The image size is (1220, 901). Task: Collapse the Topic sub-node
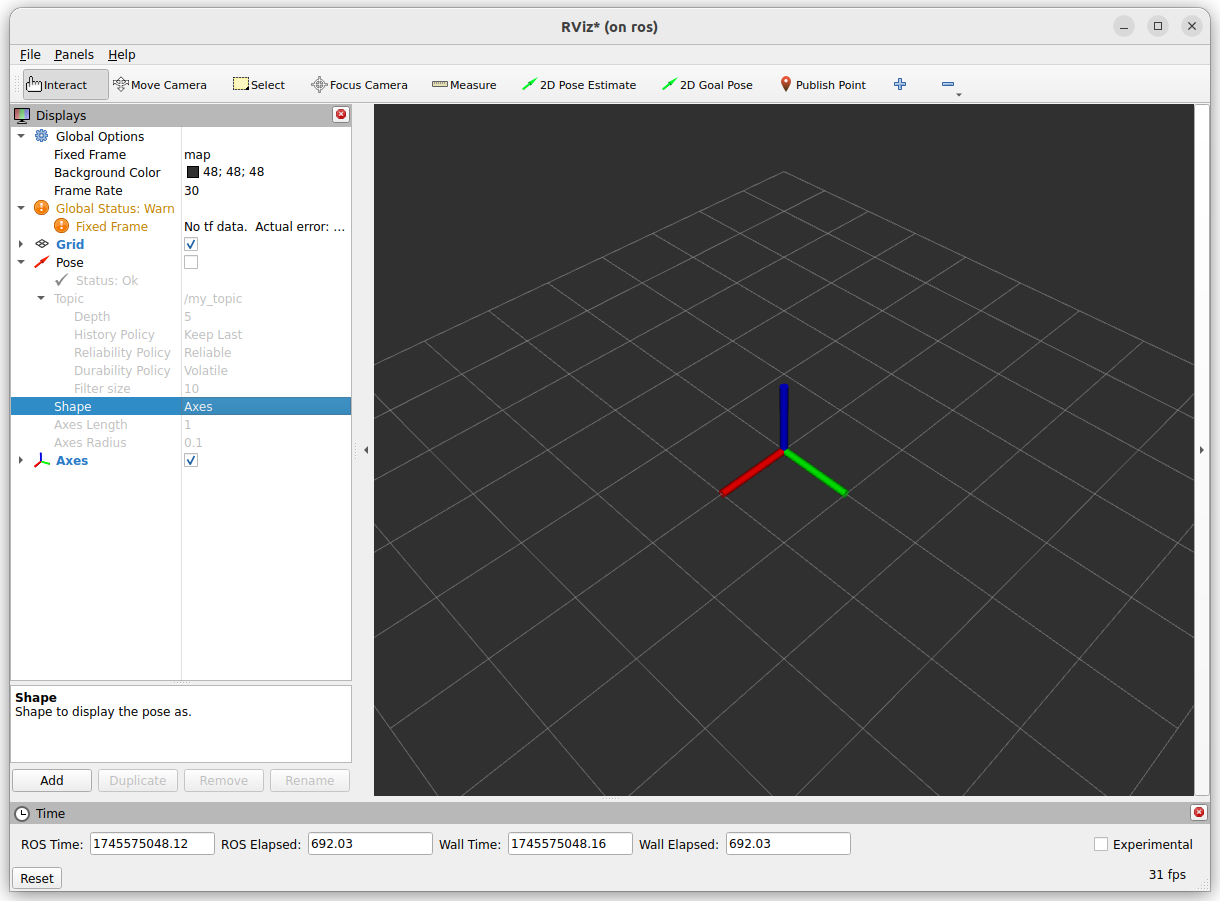pos(41,298)
